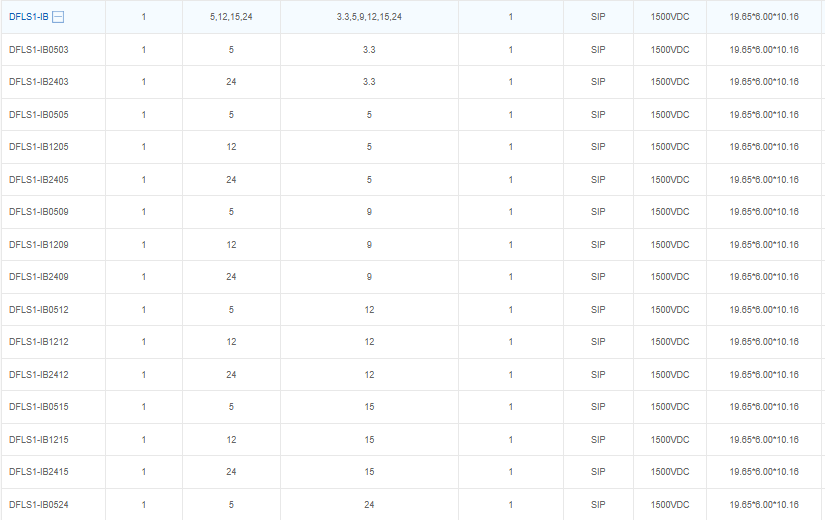Click SIP package in DFLS1-IB0512 row
The height and width of the screenshot is (520, 825).
pyautogui.click(x=598, y=309)
